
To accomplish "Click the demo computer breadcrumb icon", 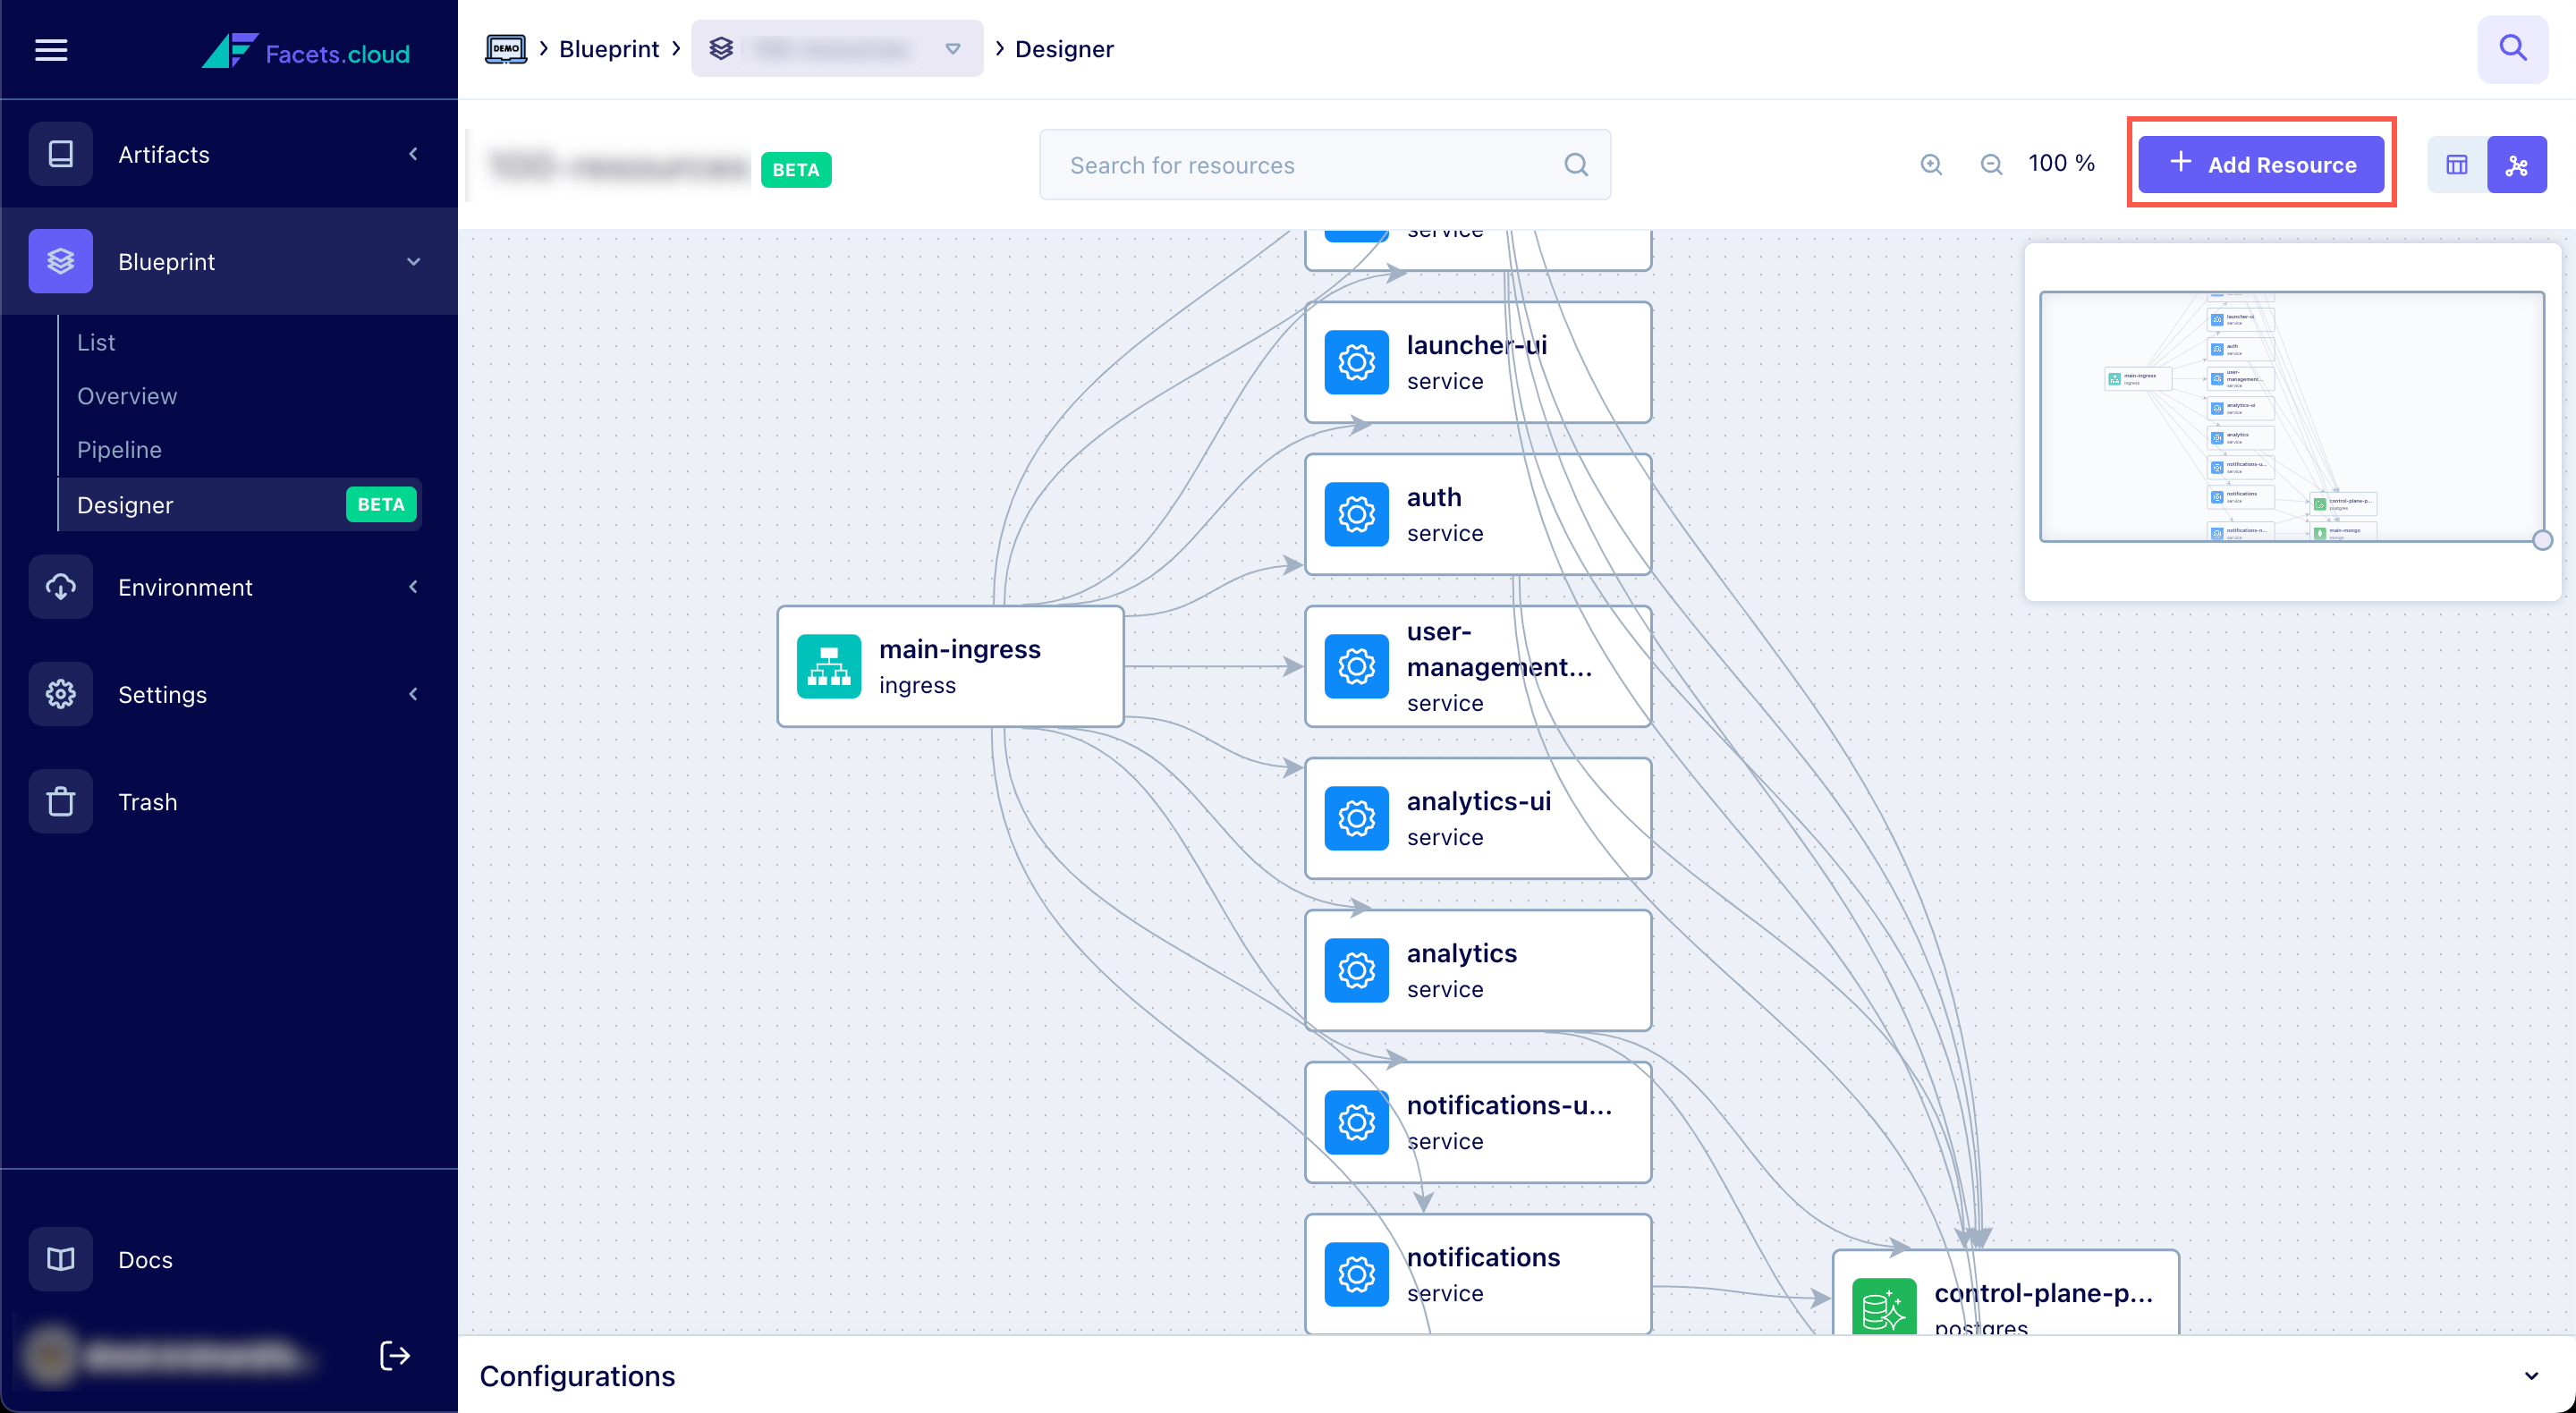I will [x=506, y=49].
